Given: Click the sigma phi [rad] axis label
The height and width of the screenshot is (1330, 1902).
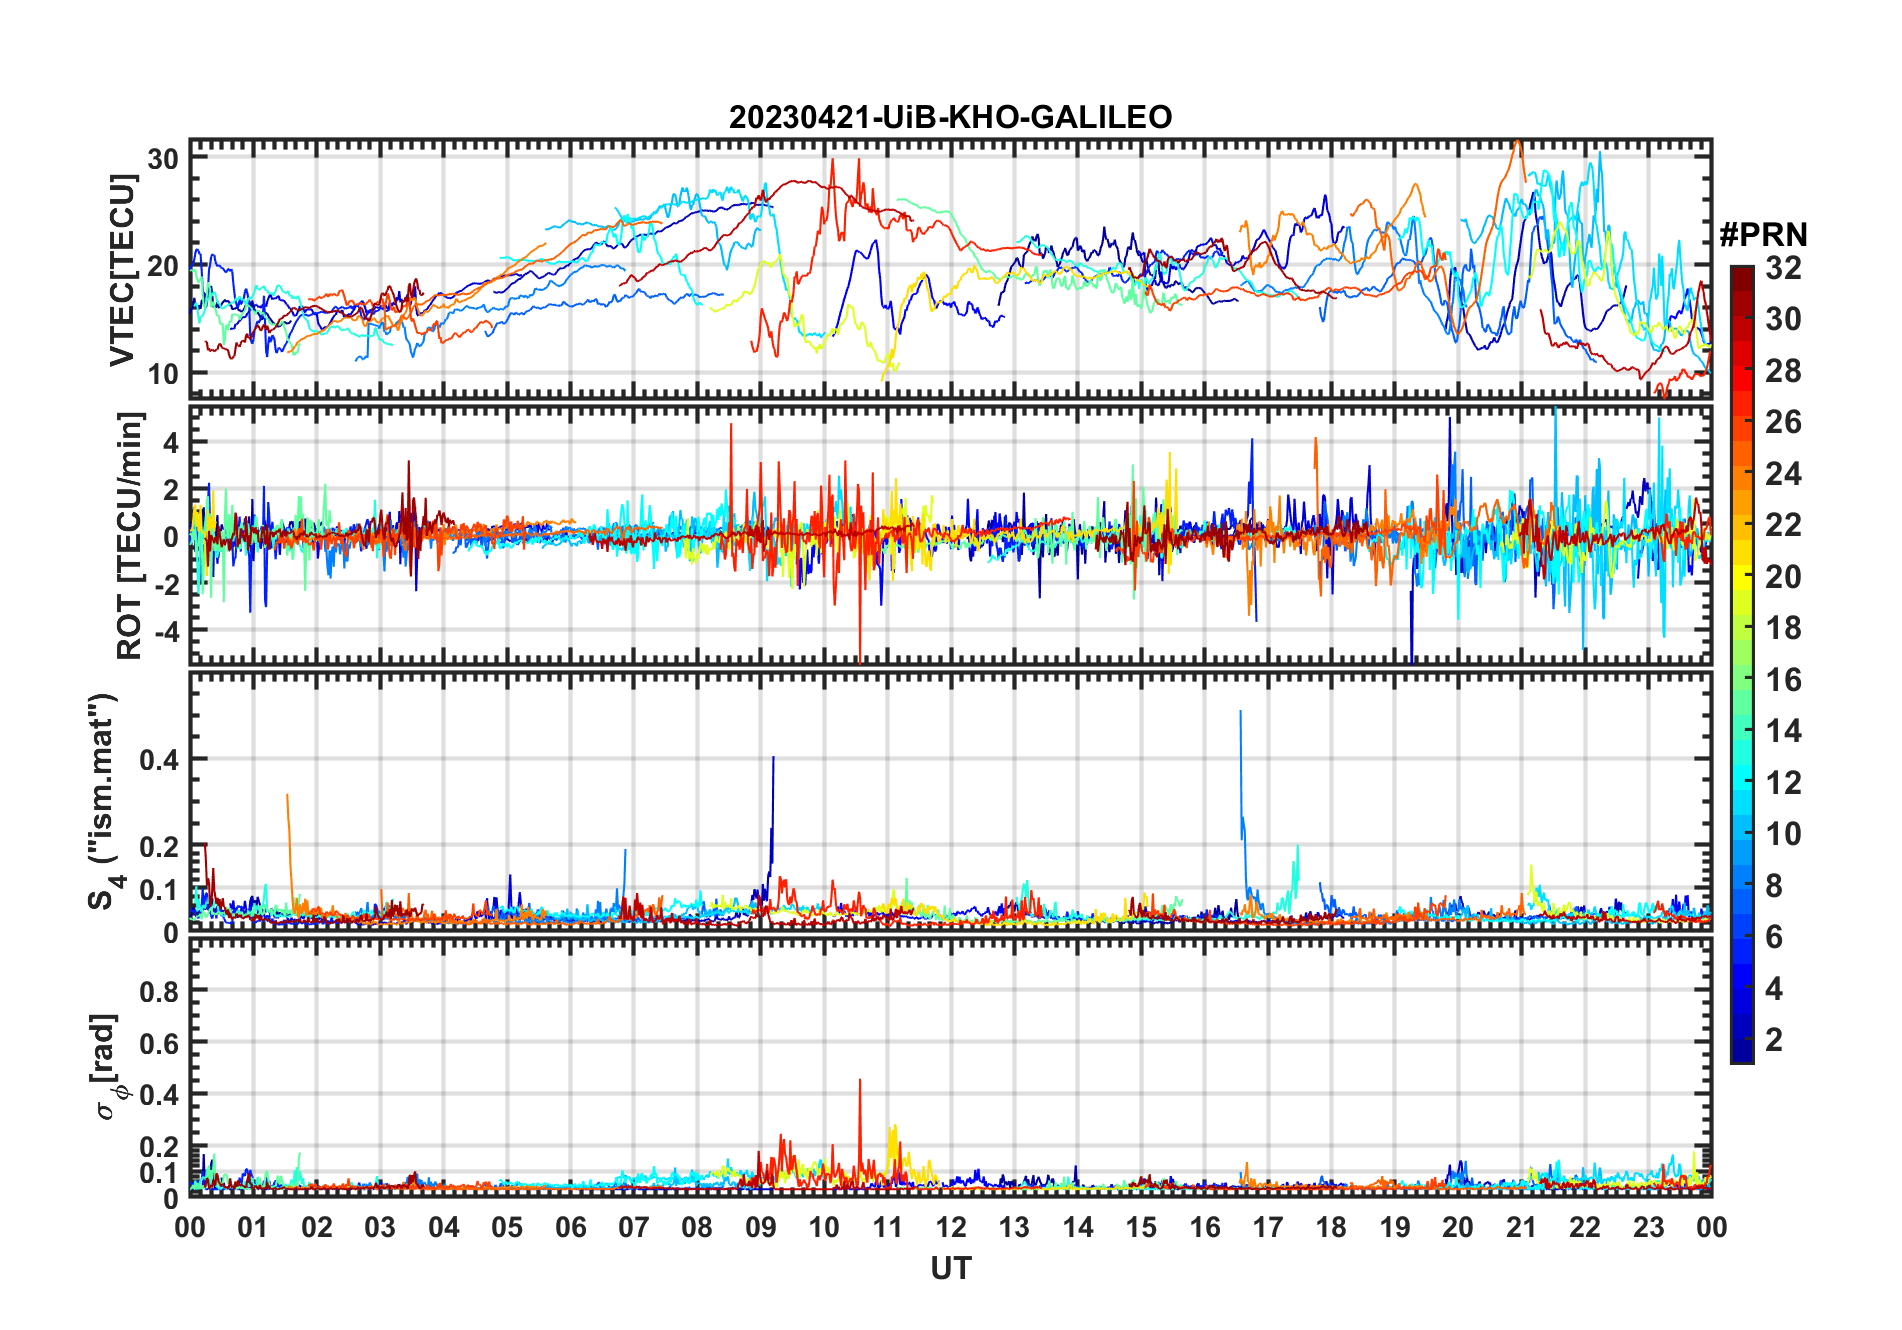Looking at the screenshot, I should 106,1067.
